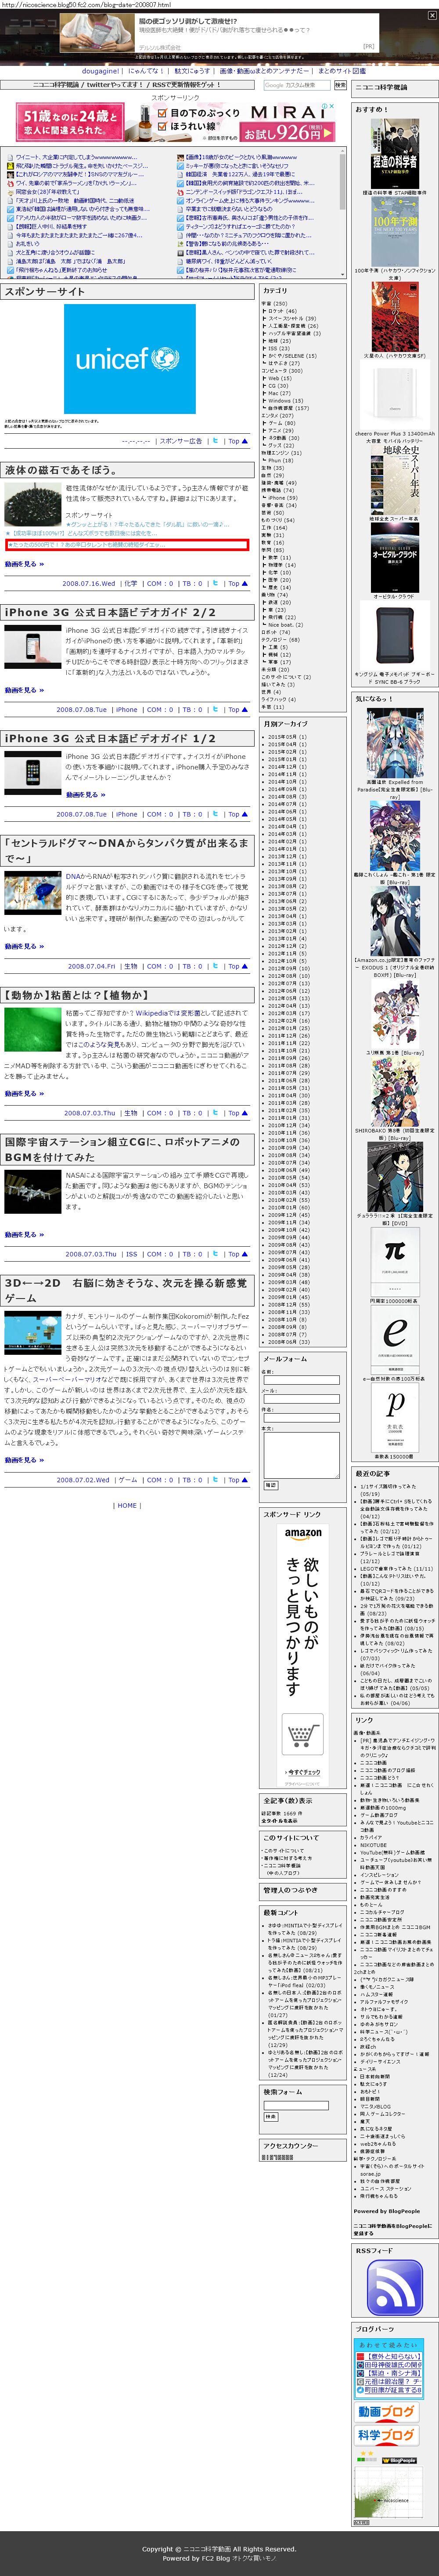Focus the 名前 field in mail form
Viewport: 439px width, 2576px height.
click(301, 1380)
